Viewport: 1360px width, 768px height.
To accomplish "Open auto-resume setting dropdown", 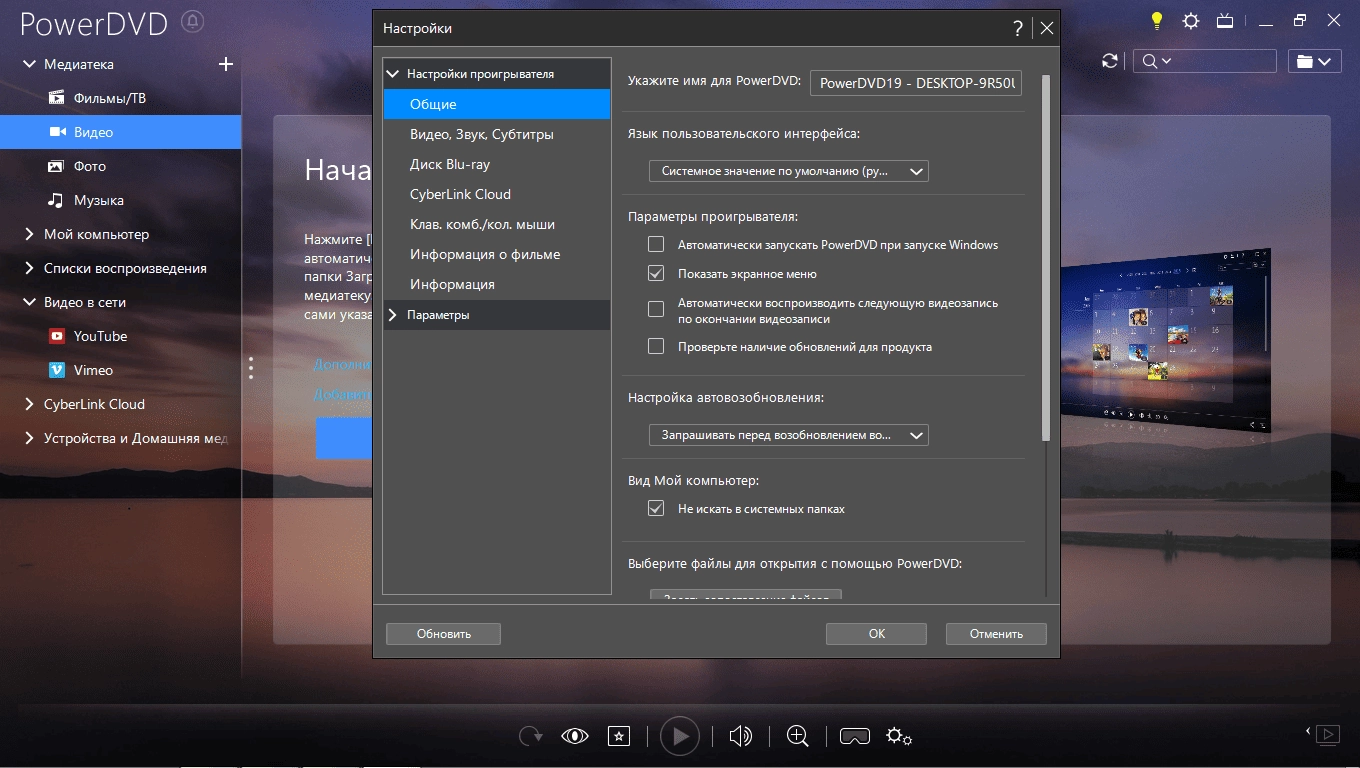I will point(789,435).
